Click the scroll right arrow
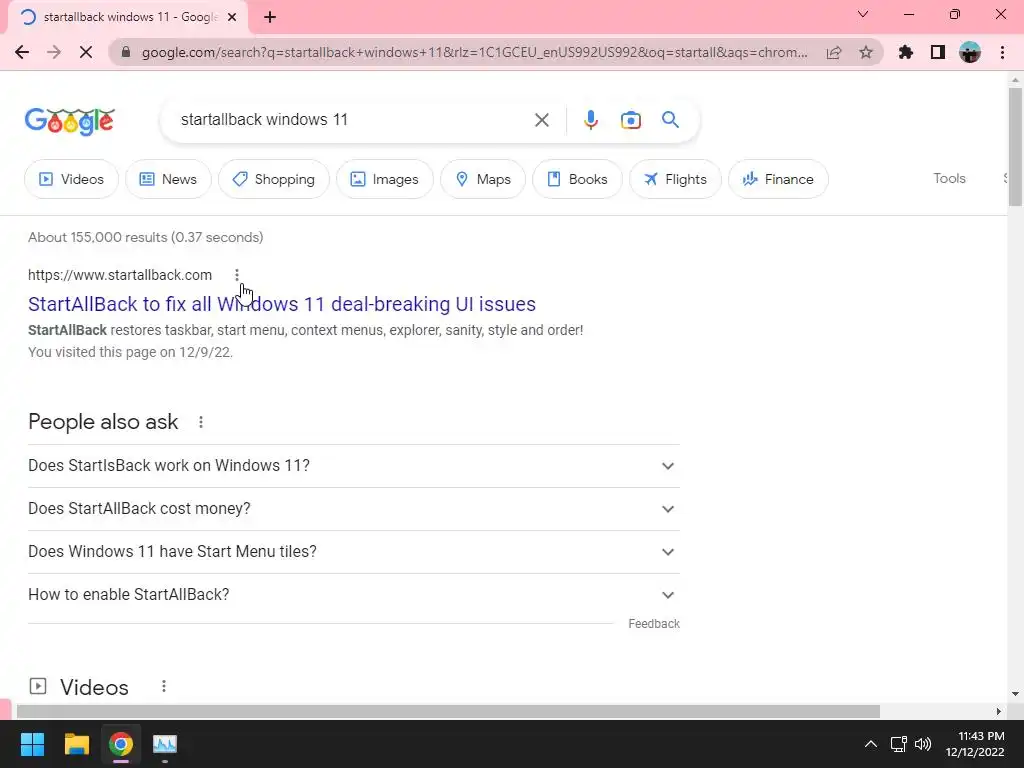Viewport: 1024px width, 768px height. tap(999, 711)
